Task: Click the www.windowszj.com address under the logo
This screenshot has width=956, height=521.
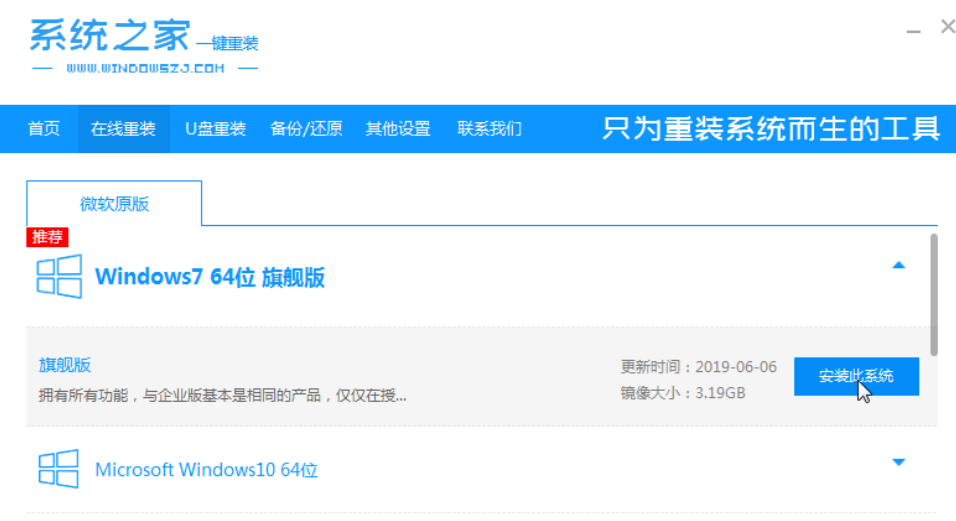Action: tap(146, 69)
